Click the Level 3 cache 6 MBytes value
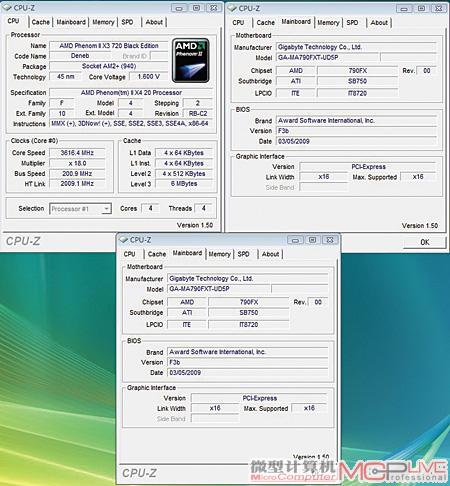The height and width of the screenshot is (486, 450). (x=184, y=184)
